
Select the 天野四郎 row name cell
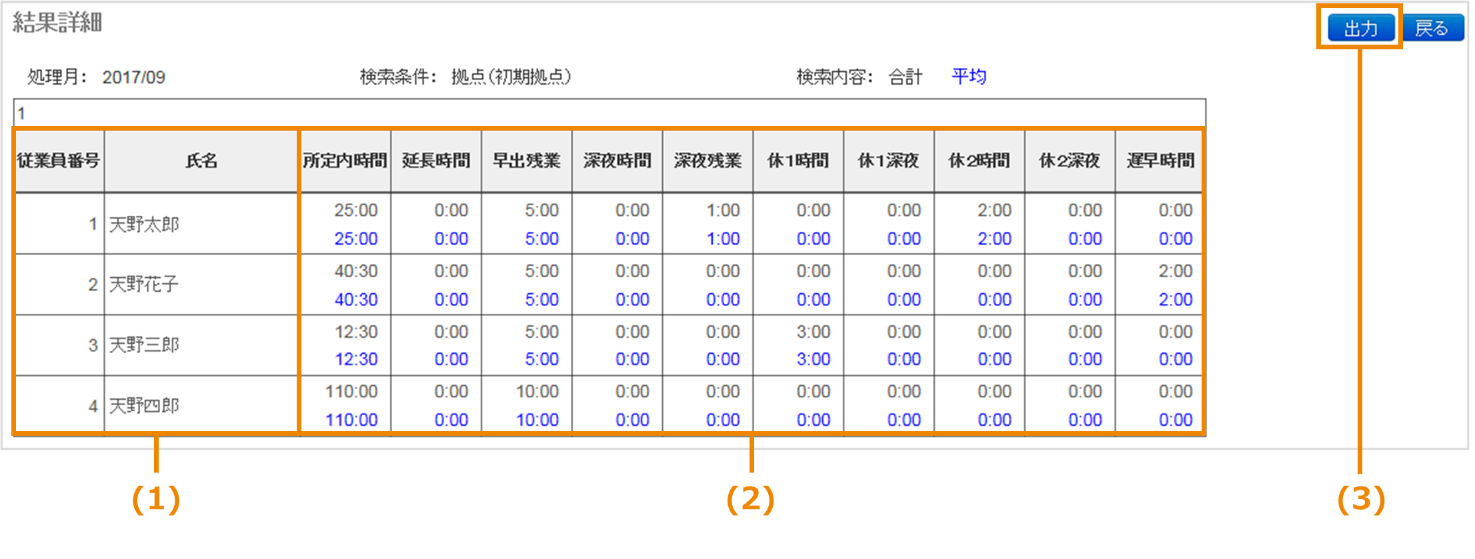pyautogui.click(x=145, y=406)
